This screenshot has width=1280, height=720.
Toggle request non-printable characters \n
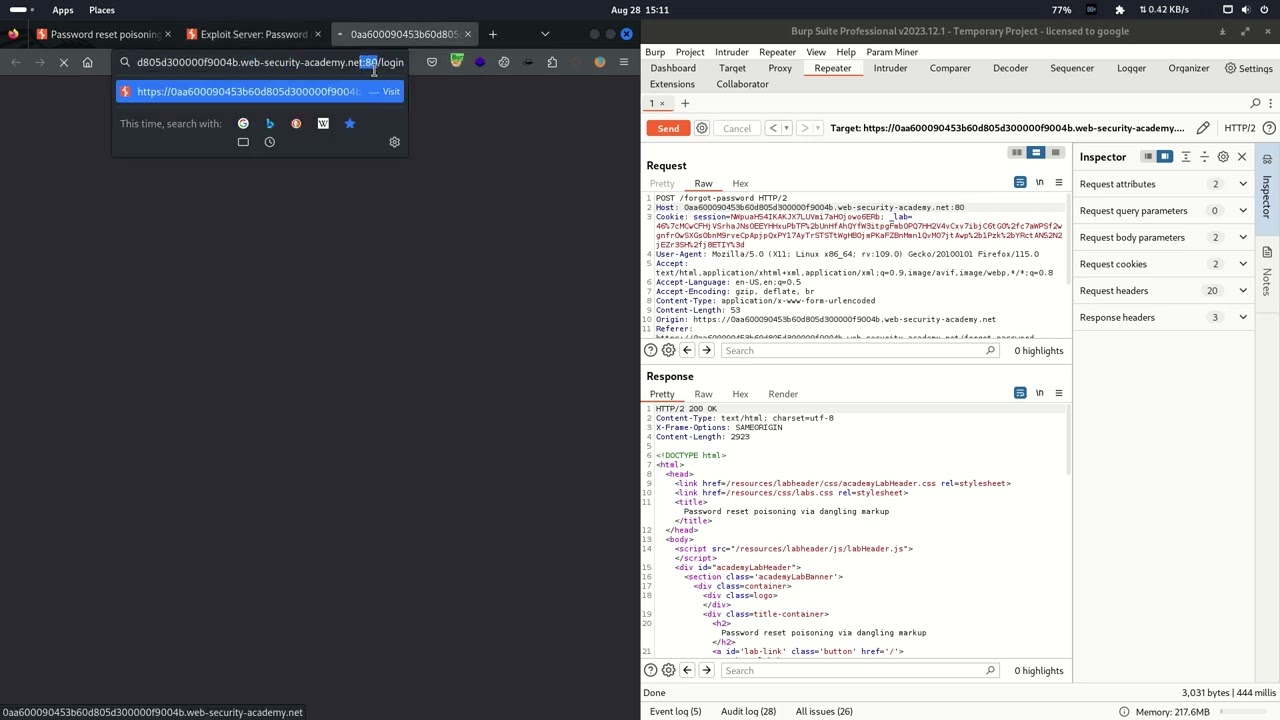click(1040, 183)
